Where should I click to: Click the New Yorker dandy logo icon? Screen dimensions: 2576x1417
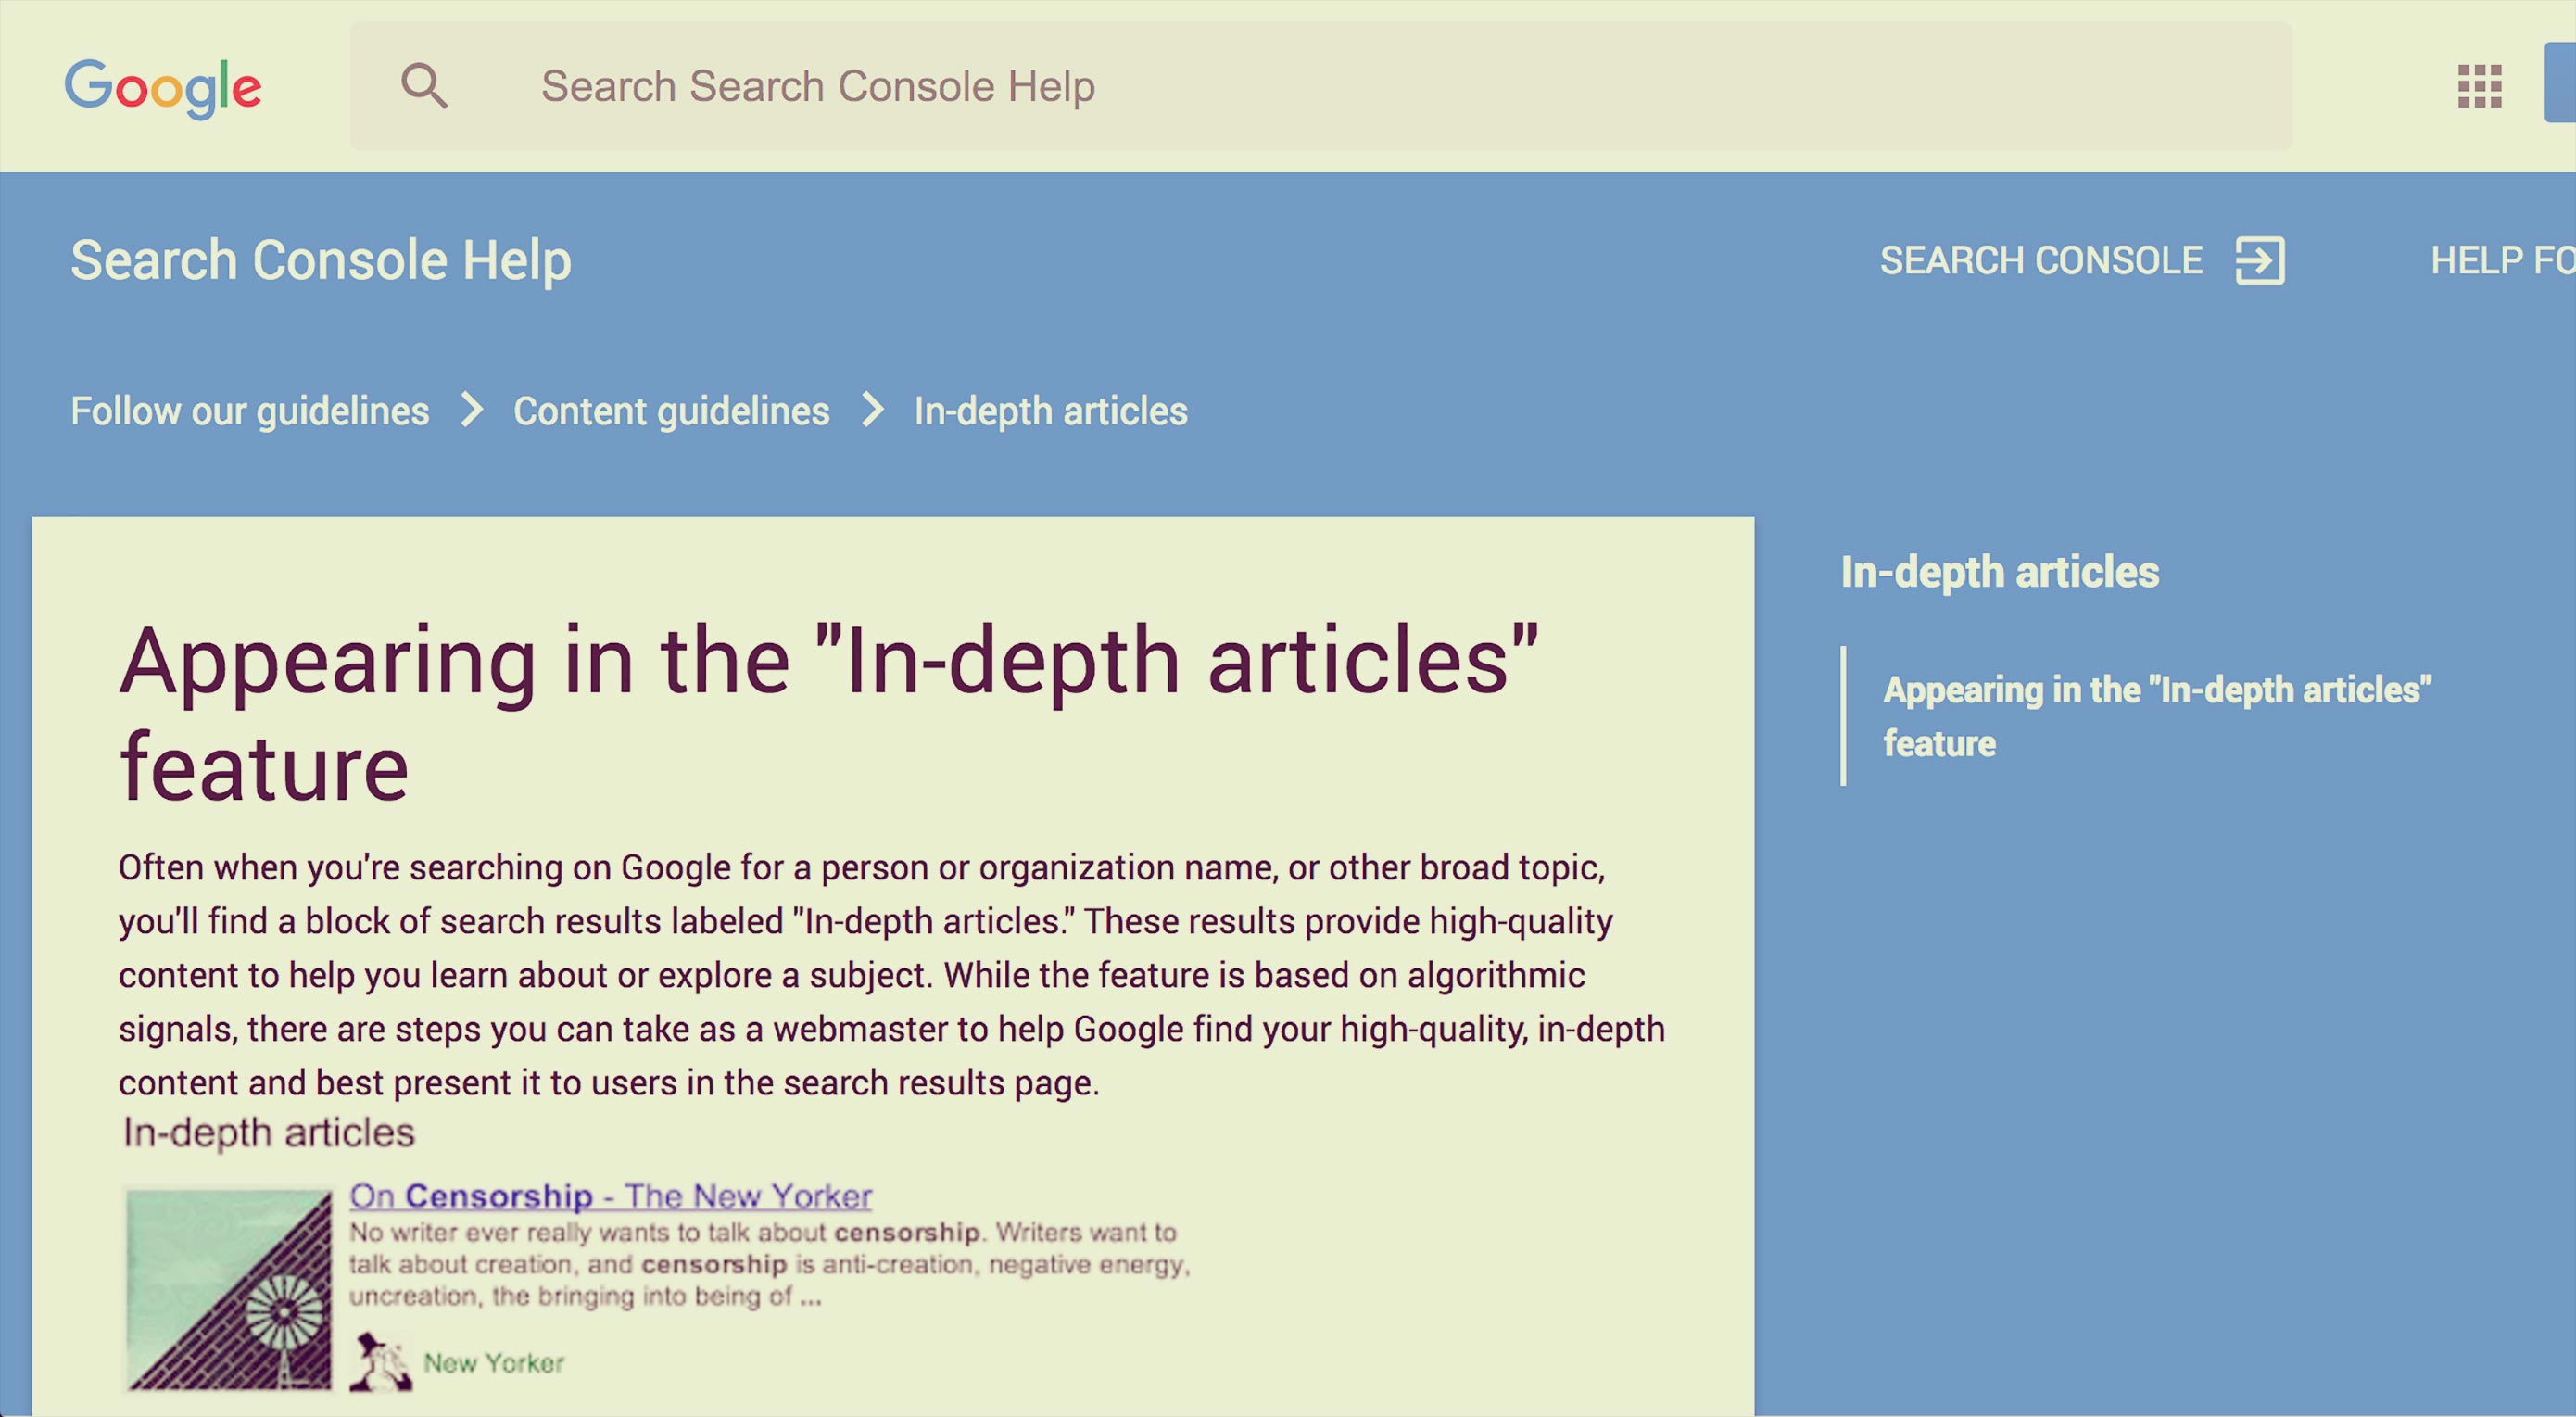(x=381, y=1362)
